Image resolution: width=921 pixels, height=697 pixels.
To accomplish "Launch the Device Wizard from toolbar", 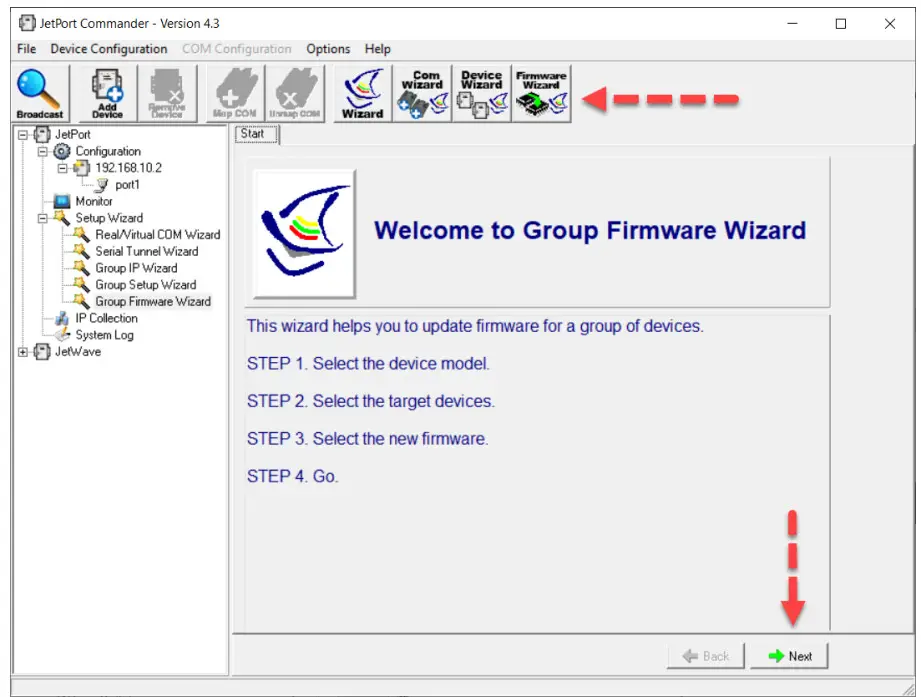I will click(481, 90).
